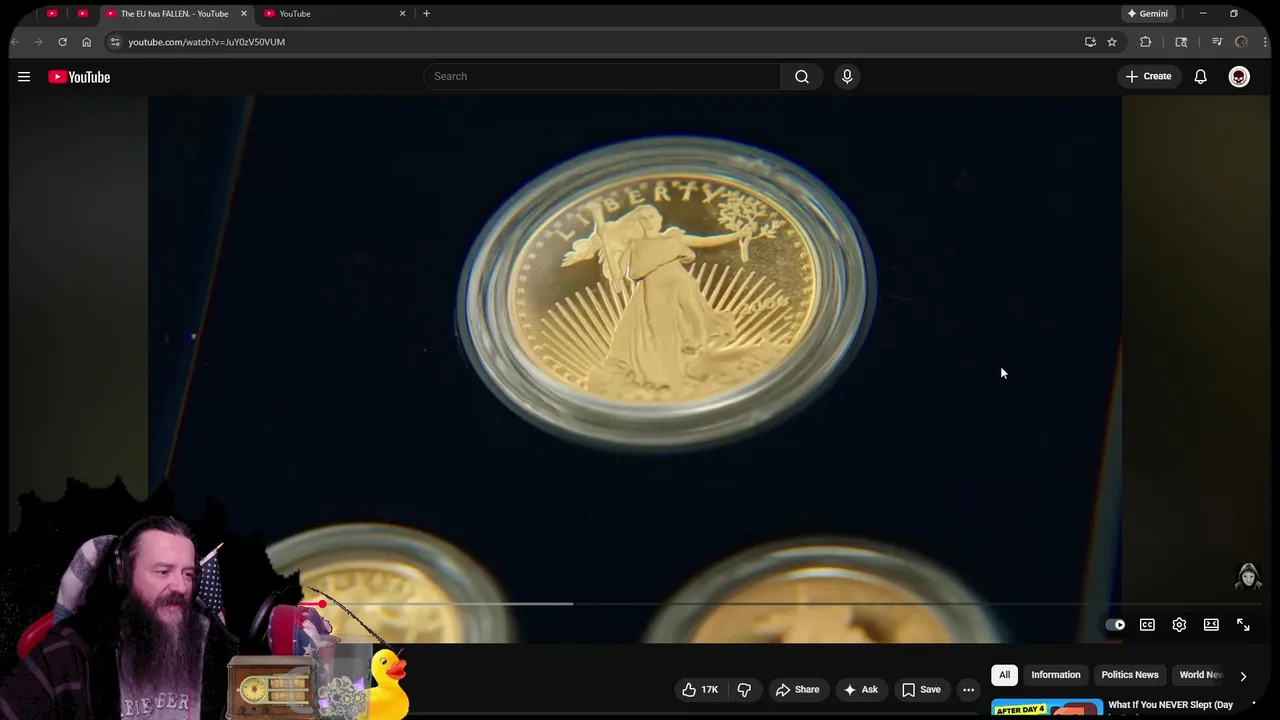Viewport: 1280px width, 720px height.
Task: Navigate back in the browser
Action: coord(15,42)
